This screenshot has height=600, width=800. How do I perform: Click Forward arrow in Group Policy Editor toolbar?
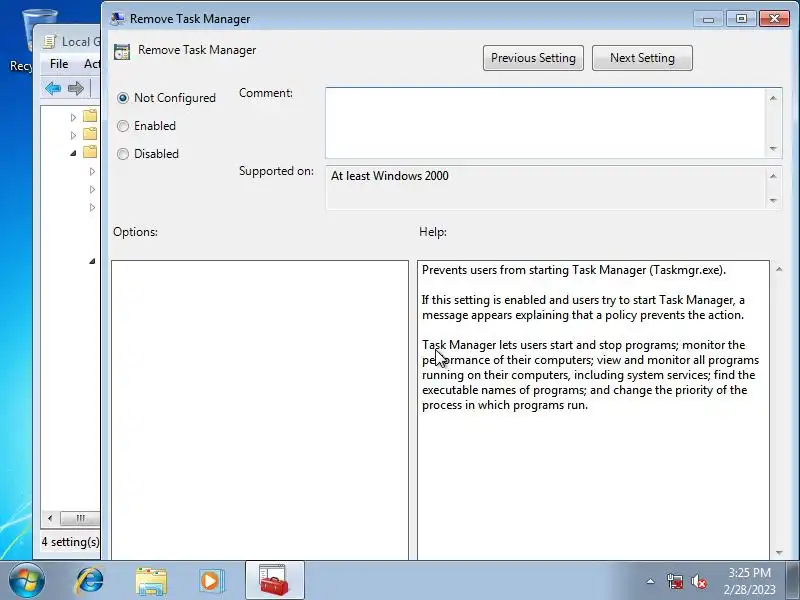click(x=76, y=88)
